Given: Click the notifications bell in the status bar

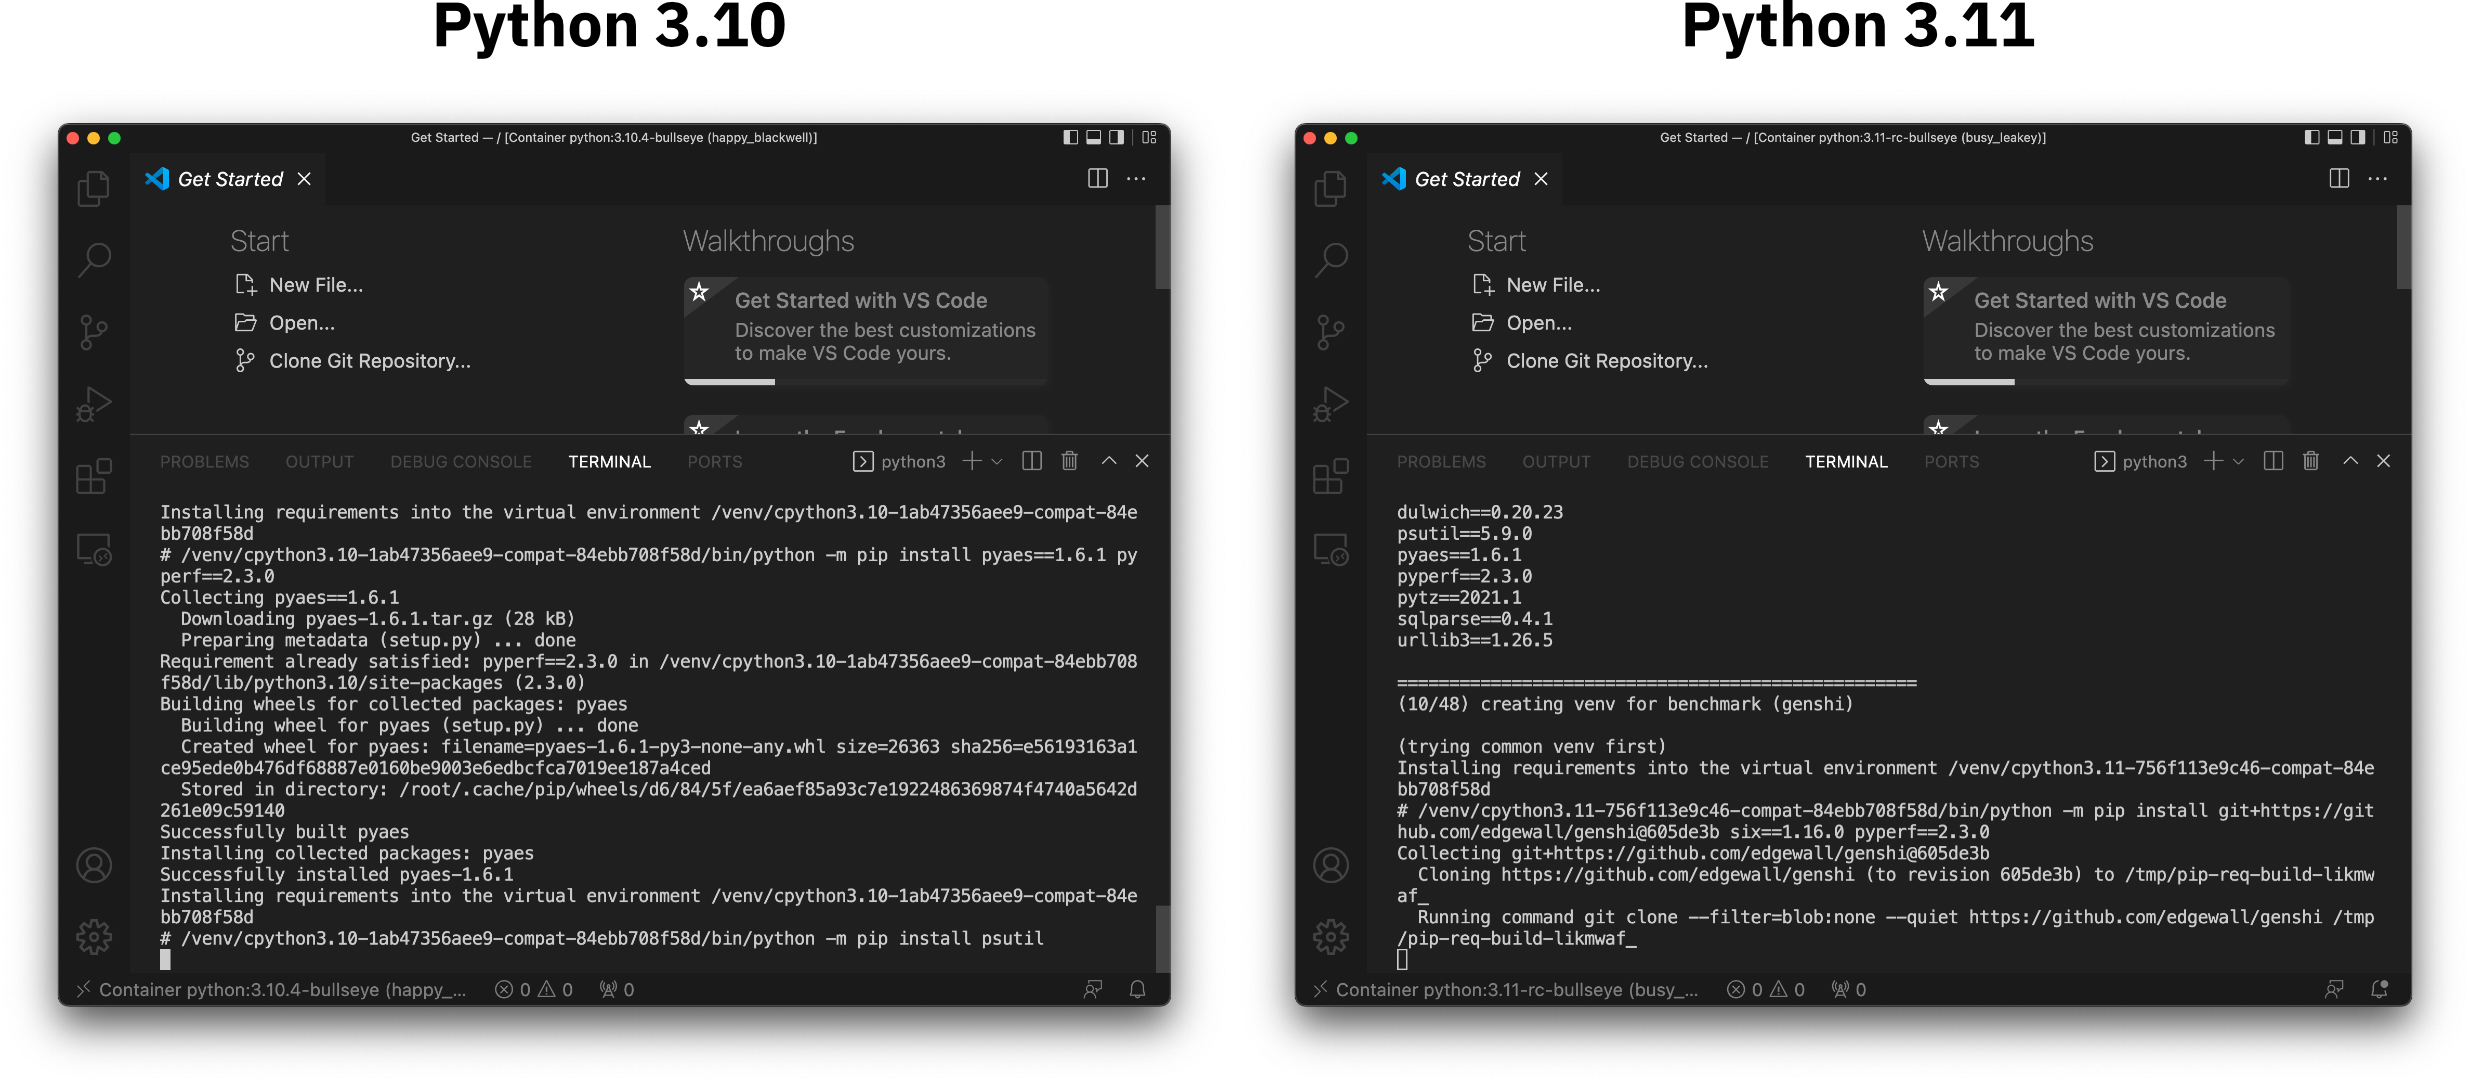Looking at the screenshot, I should point(1137,989).
